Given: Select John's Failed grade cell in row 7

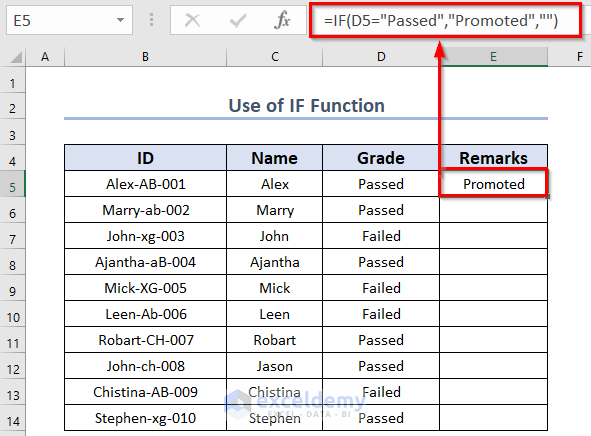Looking at the screenshot, I should 381,236.
